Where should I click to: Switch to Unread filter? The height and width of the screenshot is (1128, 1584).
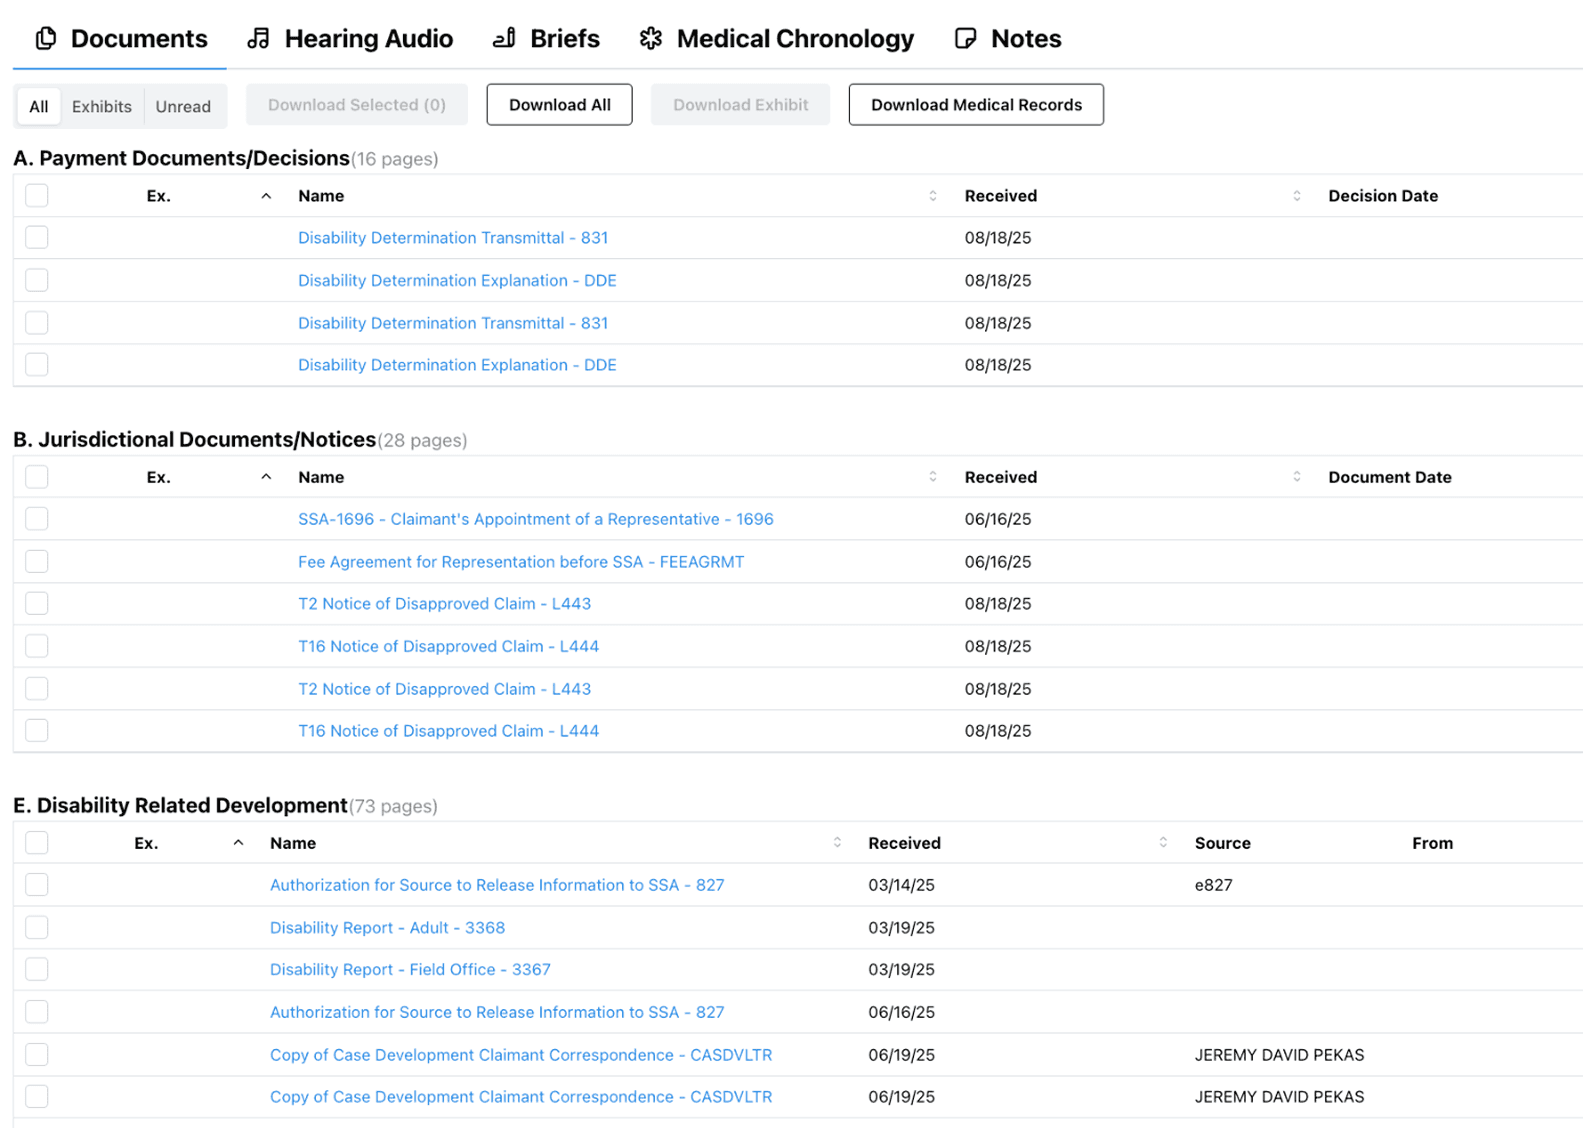click(x=183, y=106)
